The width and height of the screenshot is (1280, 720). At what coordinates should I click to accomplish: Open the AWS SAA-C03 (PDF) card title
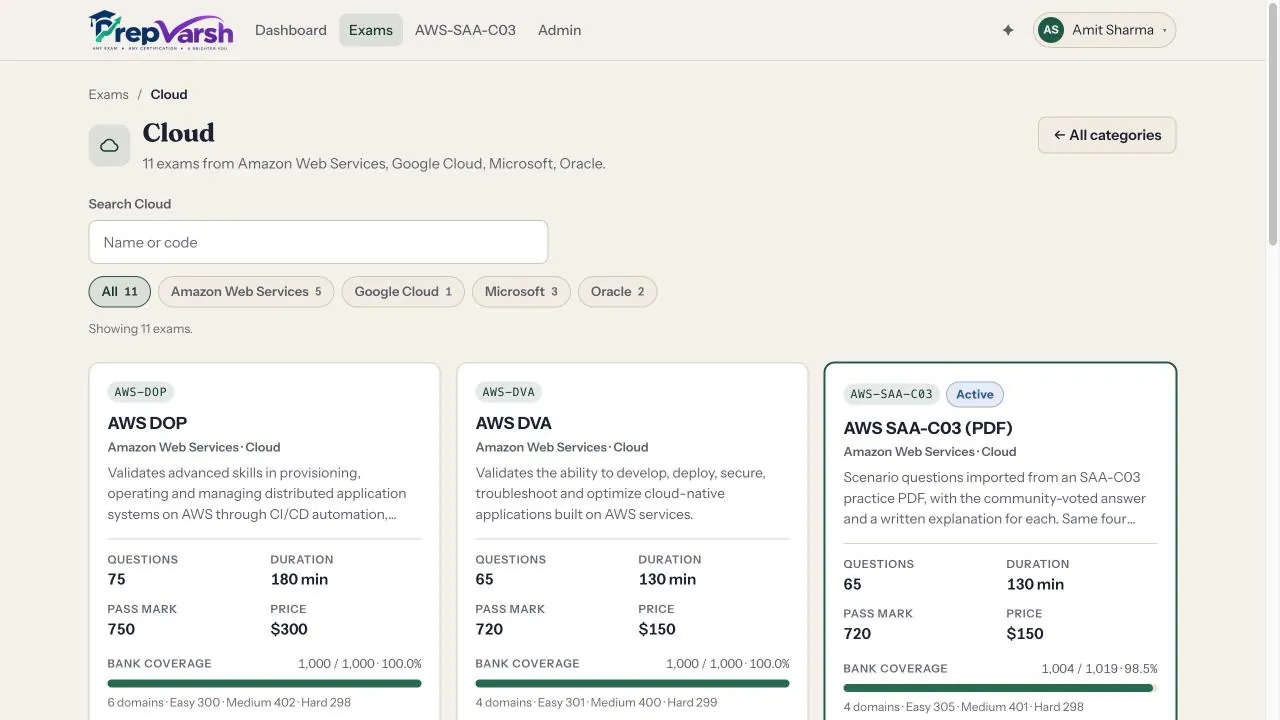(x=928, y=428)
